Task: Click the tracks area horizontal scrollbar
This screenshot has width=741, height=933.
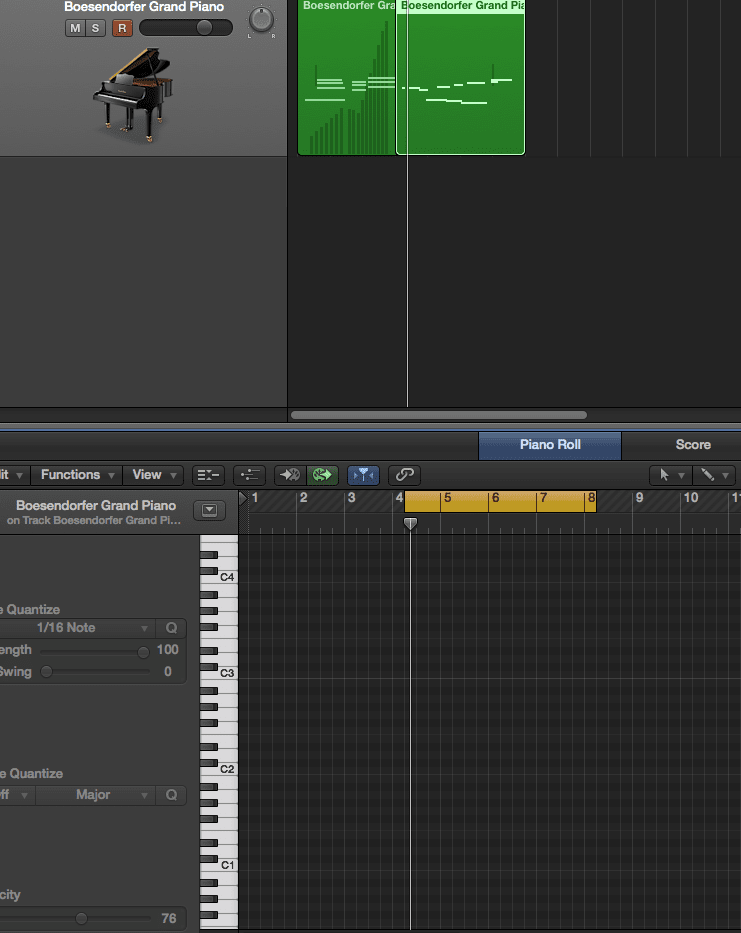Action: [439, 415]
